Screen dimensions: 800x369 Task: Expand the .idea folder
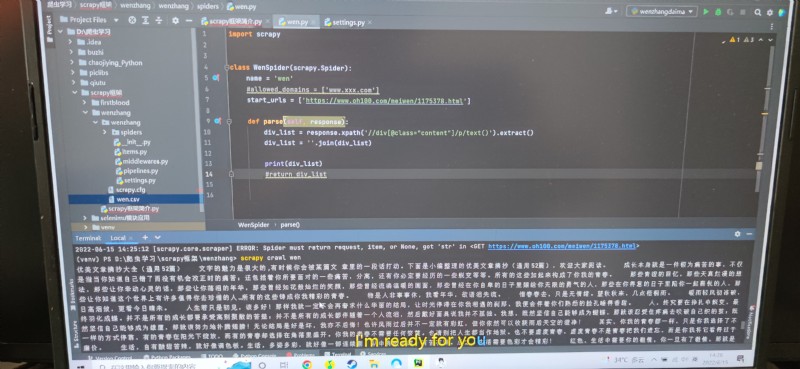(71, 42)
